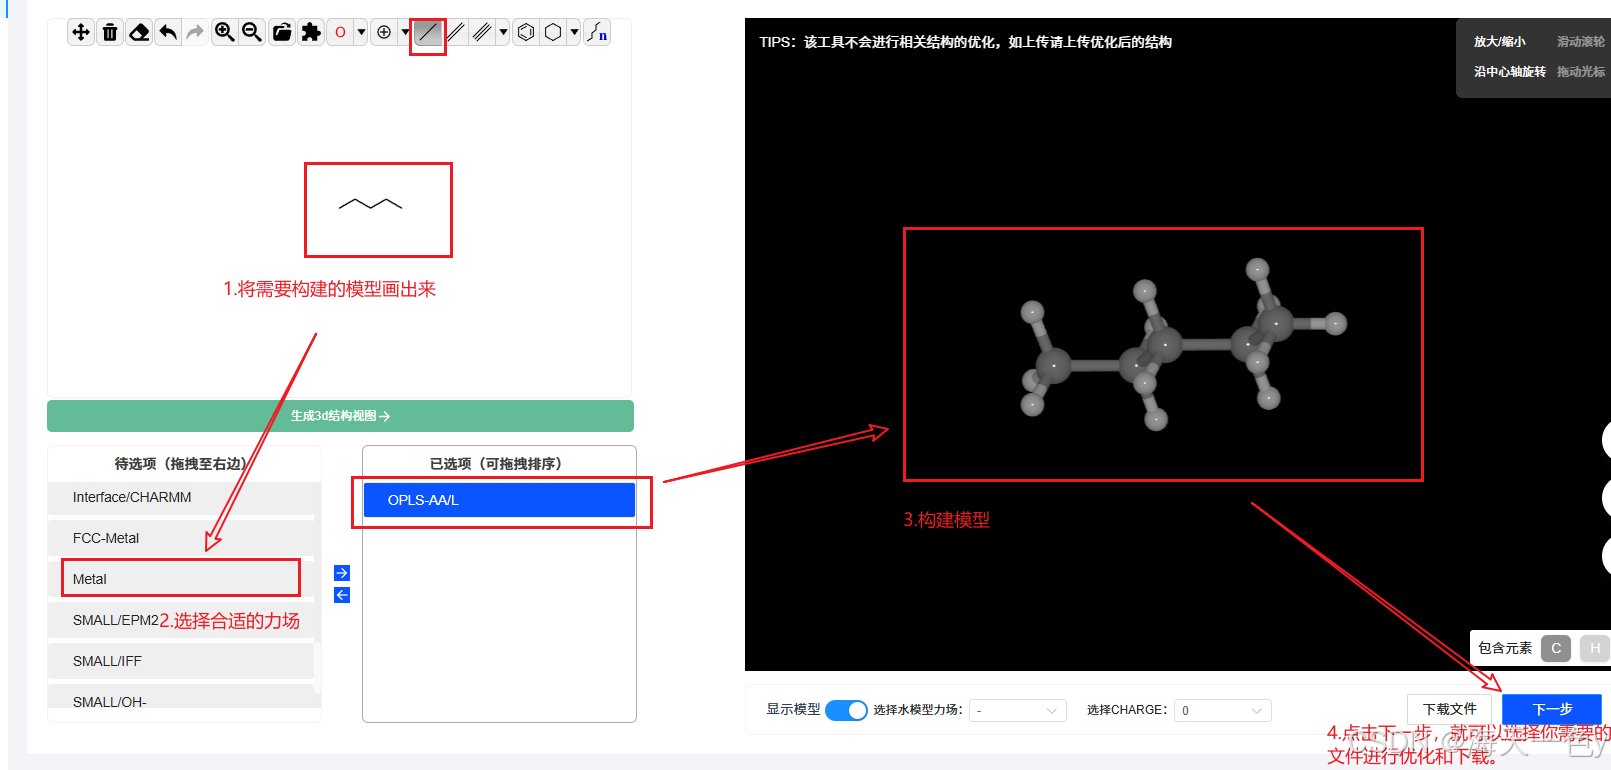Click the blue next step button
Viewport: 1611px width, 770px height.
[1552, 709]
